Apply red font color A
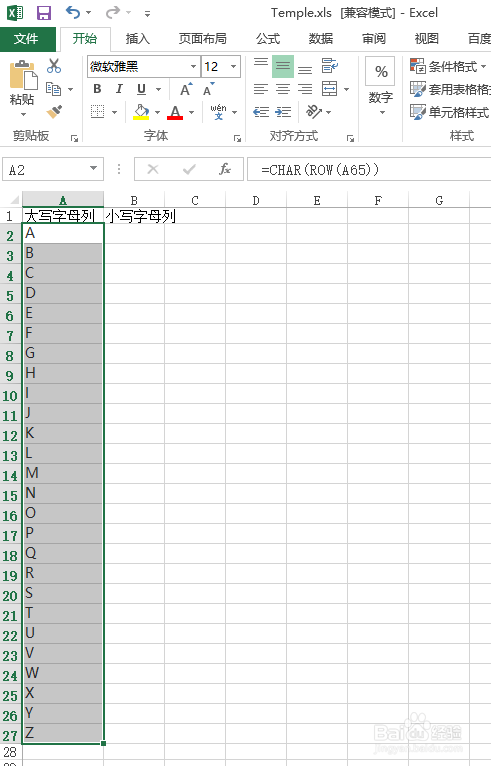491x766 pixels. [175, 112]
